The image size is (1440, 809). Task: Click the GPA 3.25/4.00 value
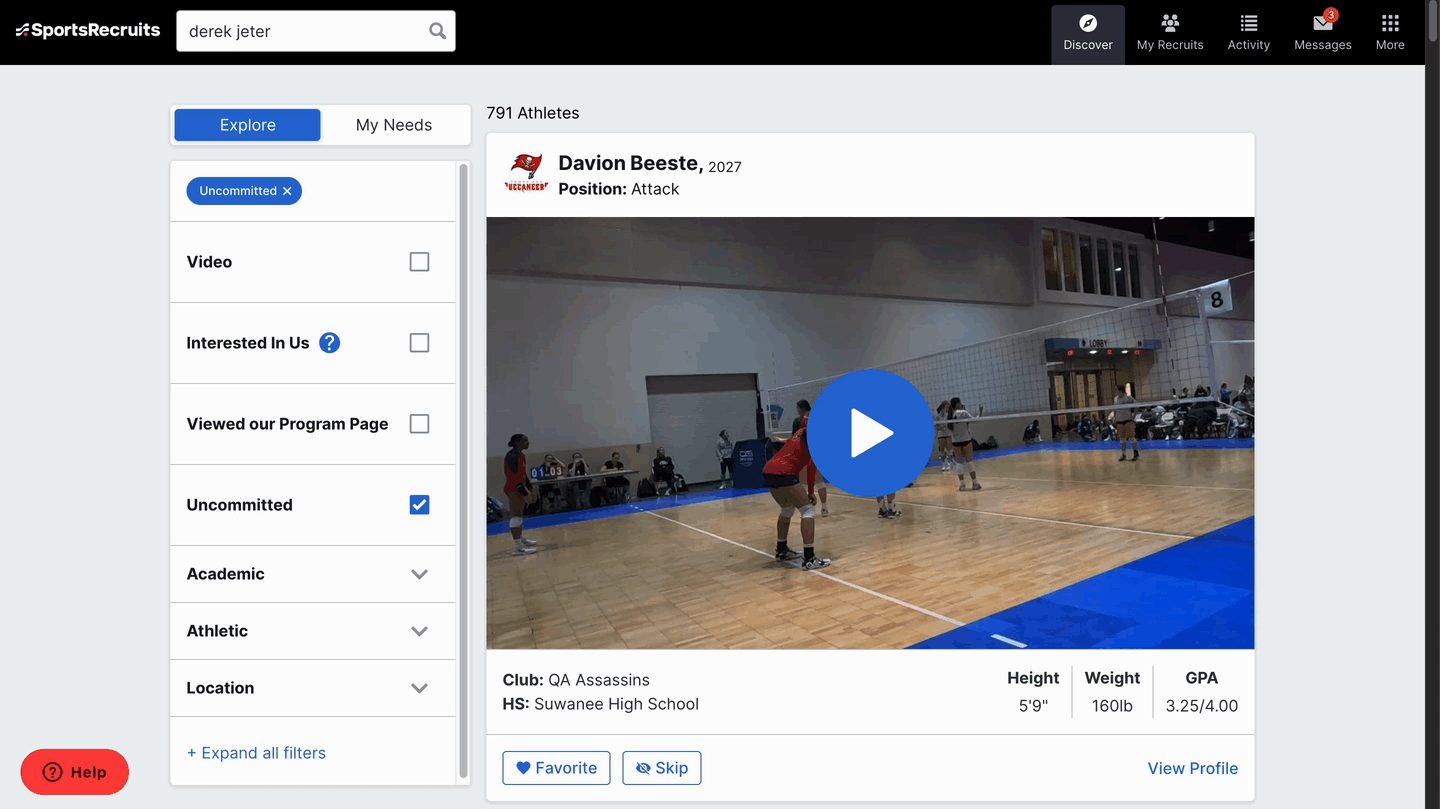click(1201, 706)
